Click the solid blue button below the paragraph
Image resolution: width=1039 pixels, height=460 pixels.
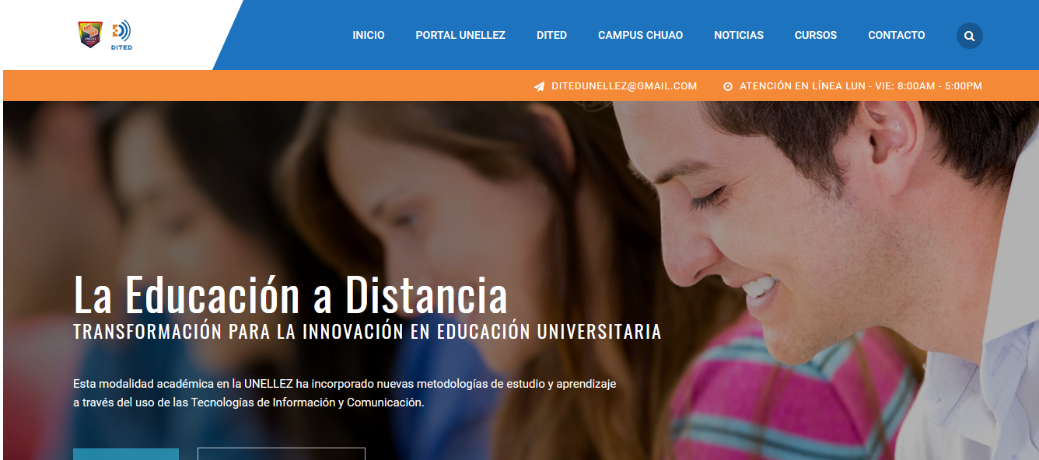pyautogui.click(x=126, y=454)
